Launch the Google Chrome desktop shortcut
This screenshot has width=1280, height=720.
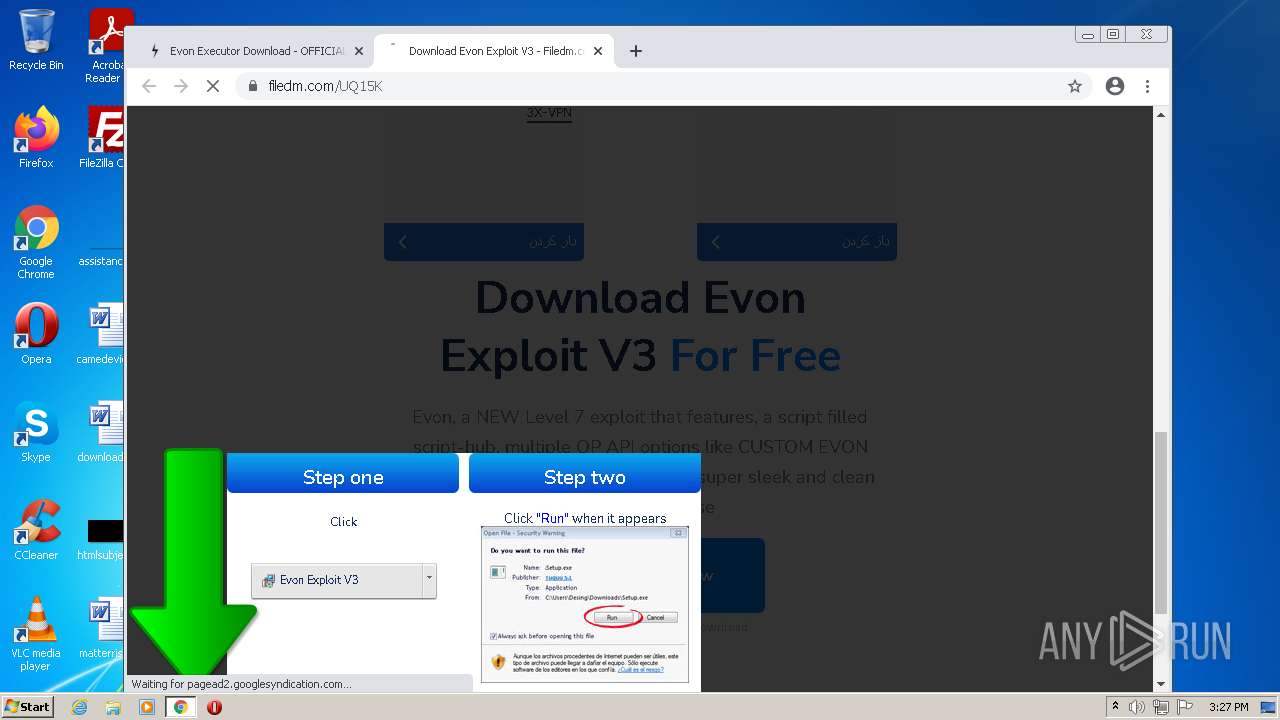(x=36, y=243)
